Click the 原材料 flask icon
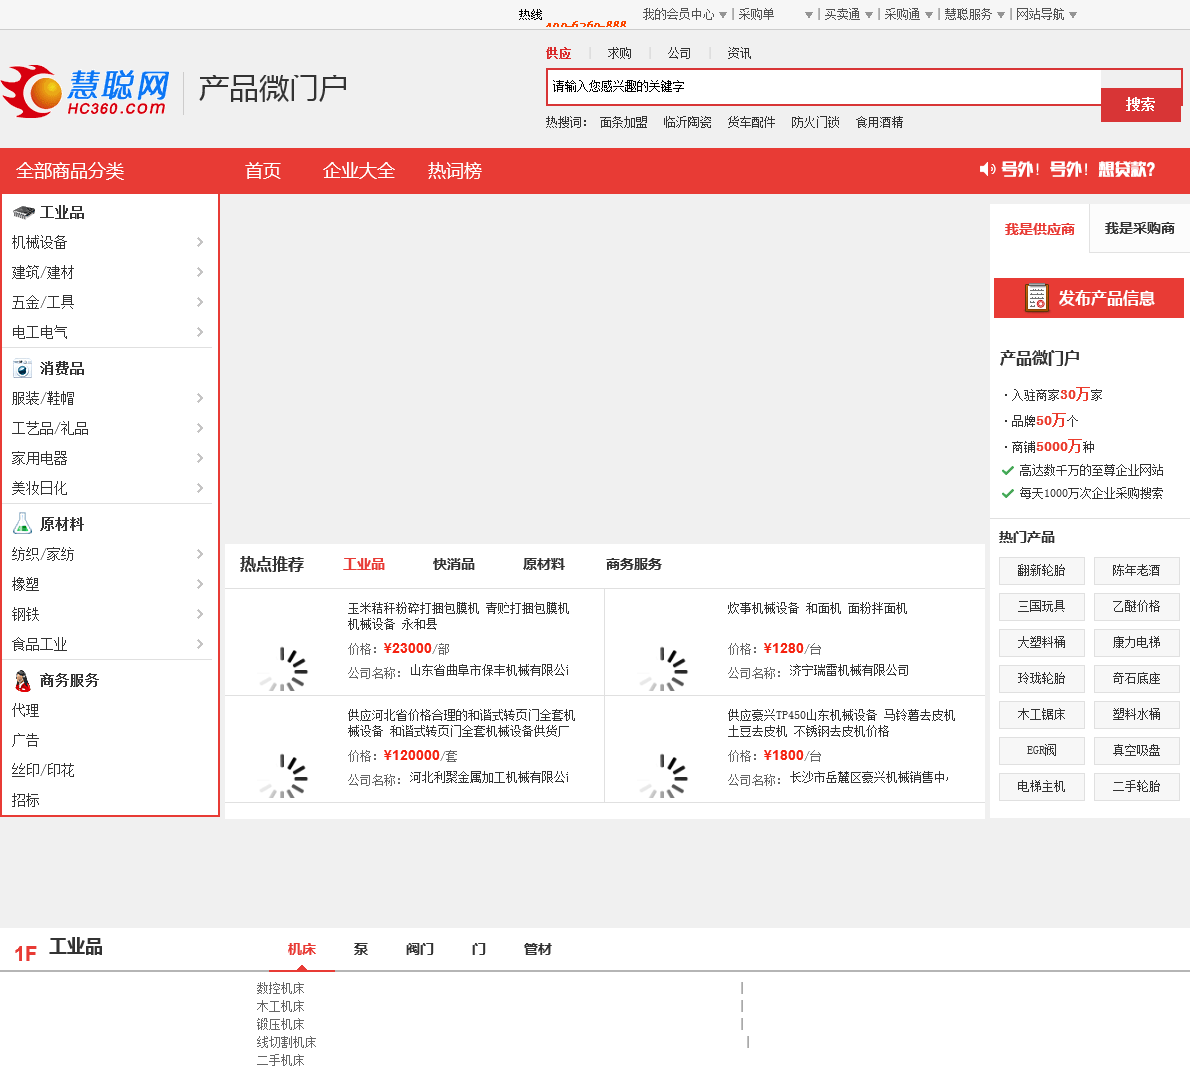The image size is (1190, 1082). tap(23, 524)
